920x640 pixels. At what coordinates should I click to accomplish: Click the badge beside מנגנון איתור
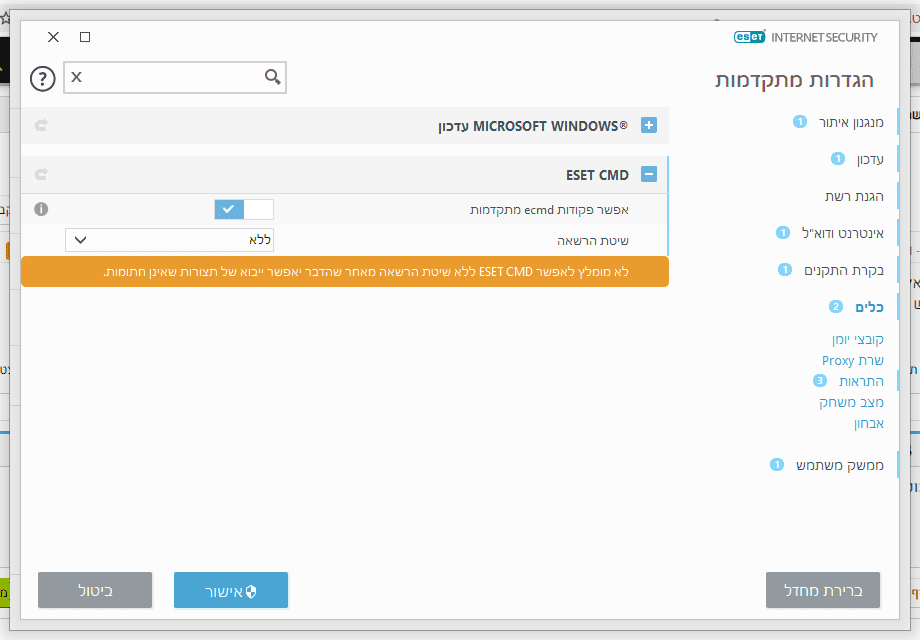[x=800, y=121]
